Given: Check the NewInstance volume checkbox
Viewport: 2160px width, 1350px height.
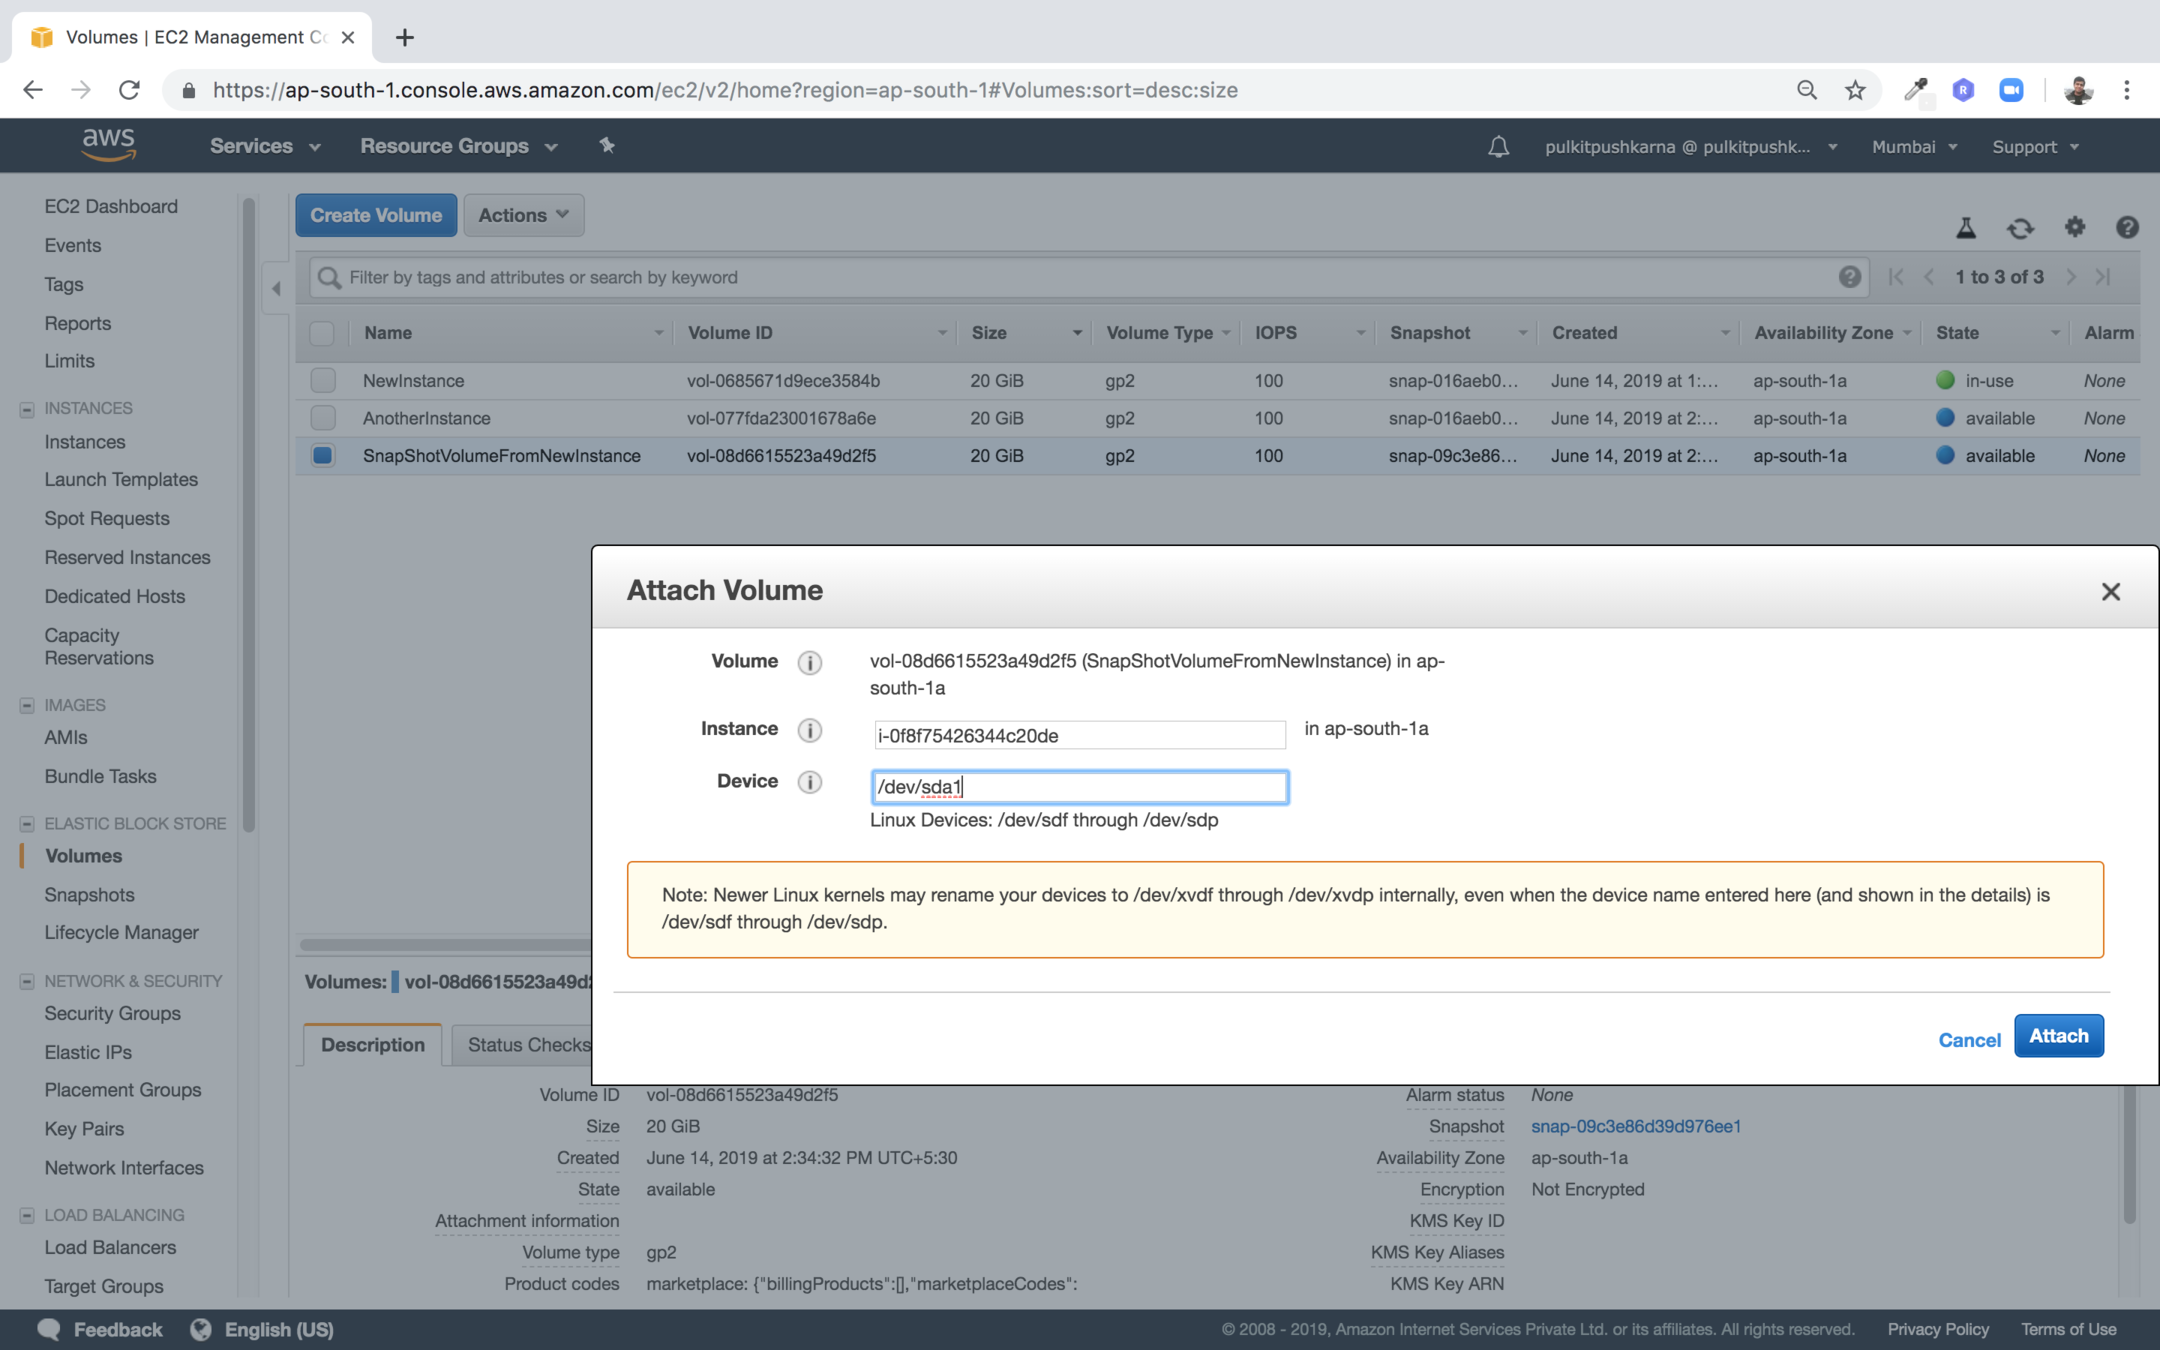Looking at the screenshot, I should pyautogui.click(x=322, y=381).
